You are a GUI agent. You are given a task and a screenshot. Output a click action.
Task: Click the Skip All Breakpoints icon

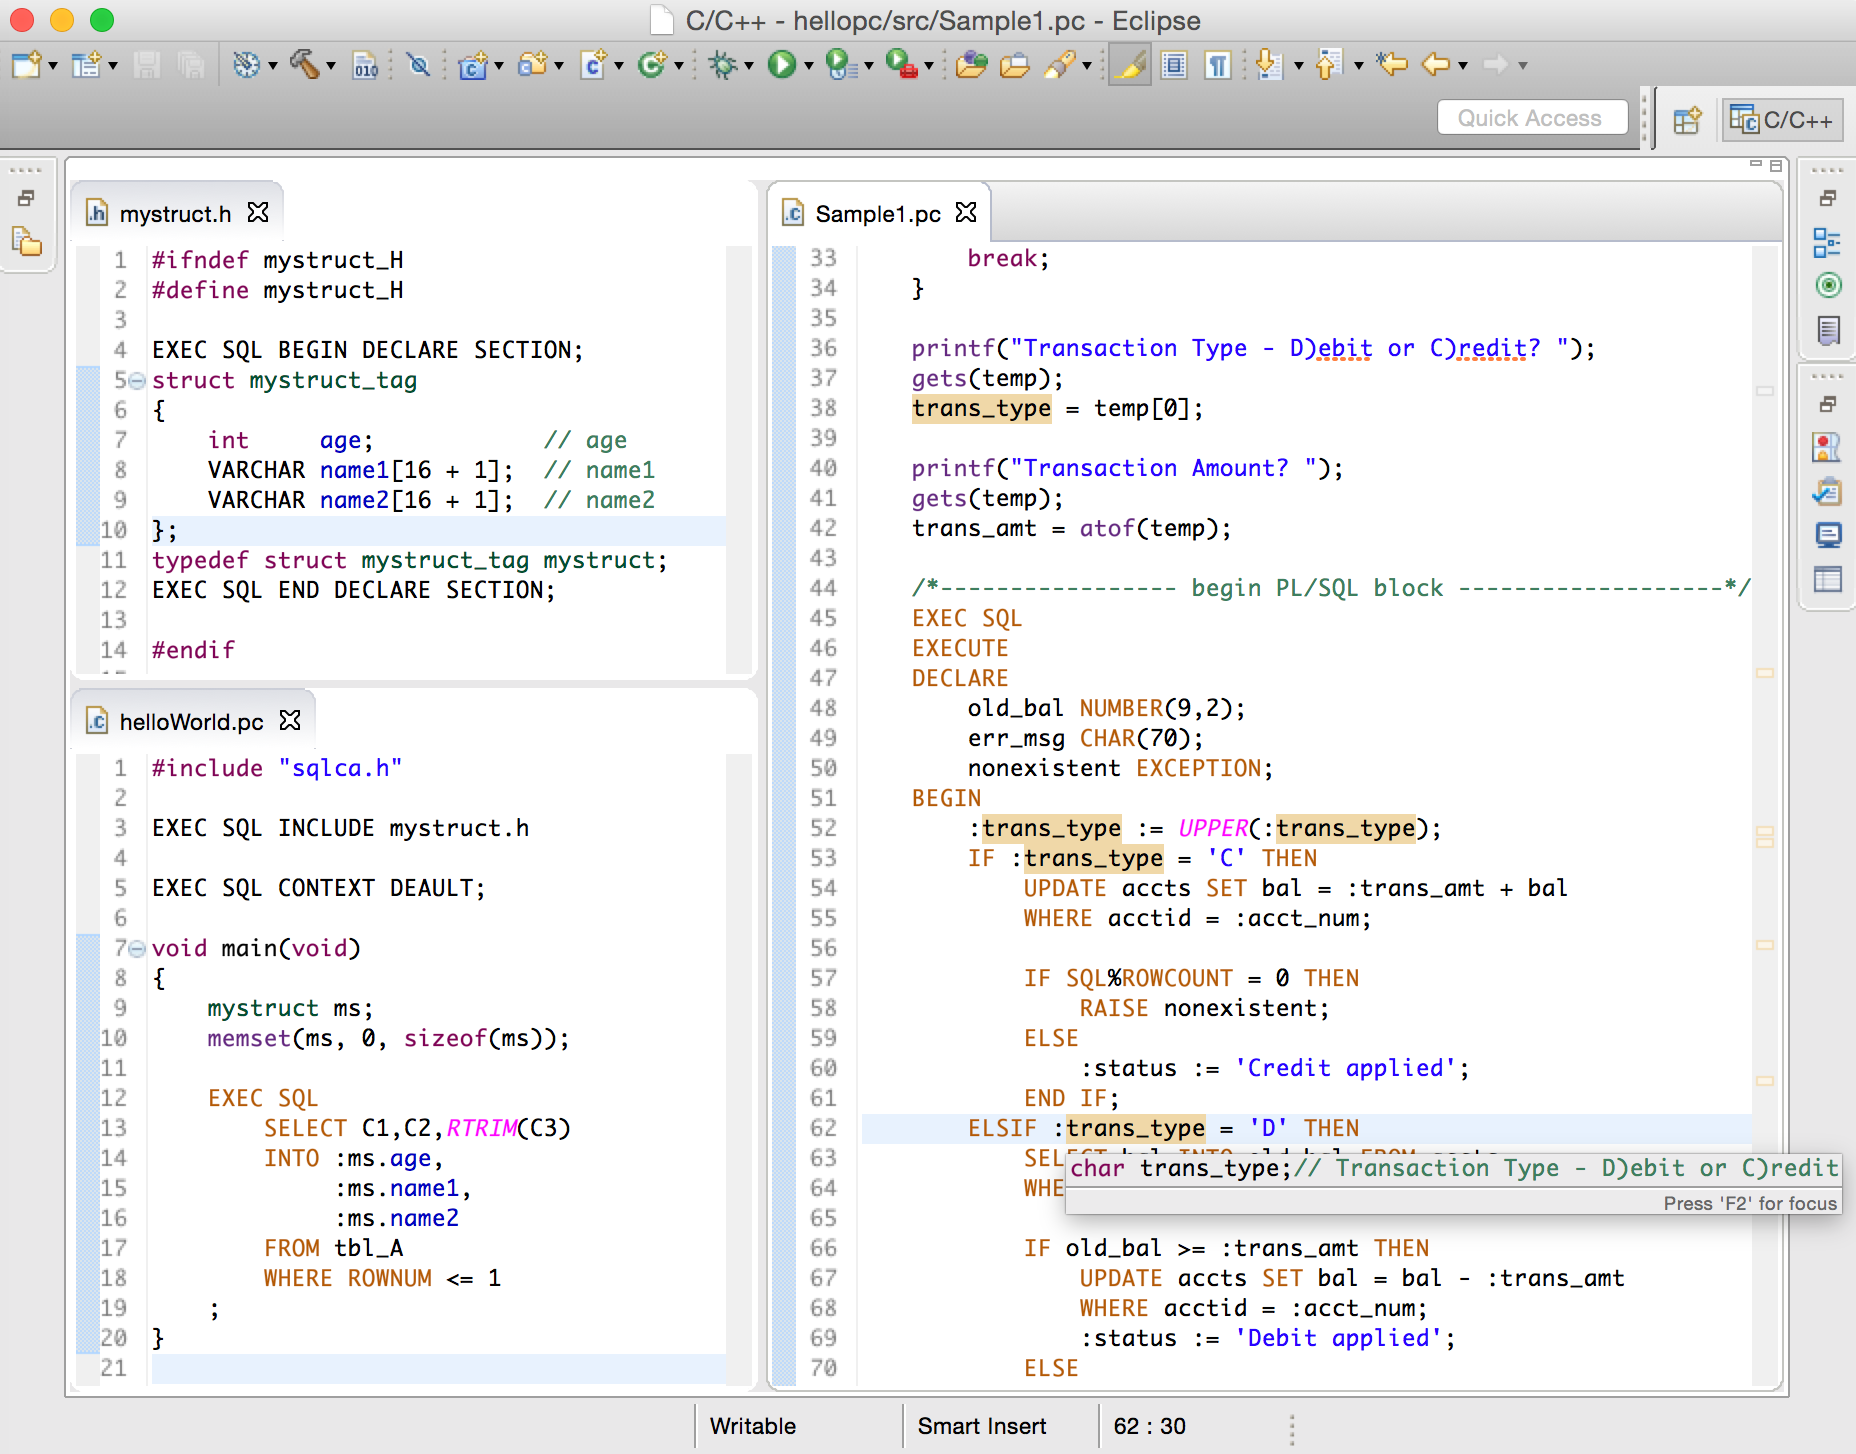pyautogui.click(x=419, y=66)
